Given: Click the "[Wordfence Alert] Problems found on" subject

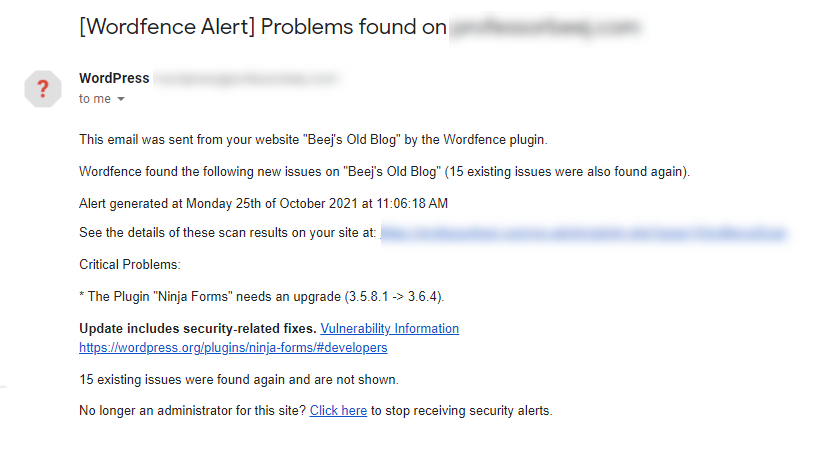Looking at the screenshot, I should click(262, 27).
